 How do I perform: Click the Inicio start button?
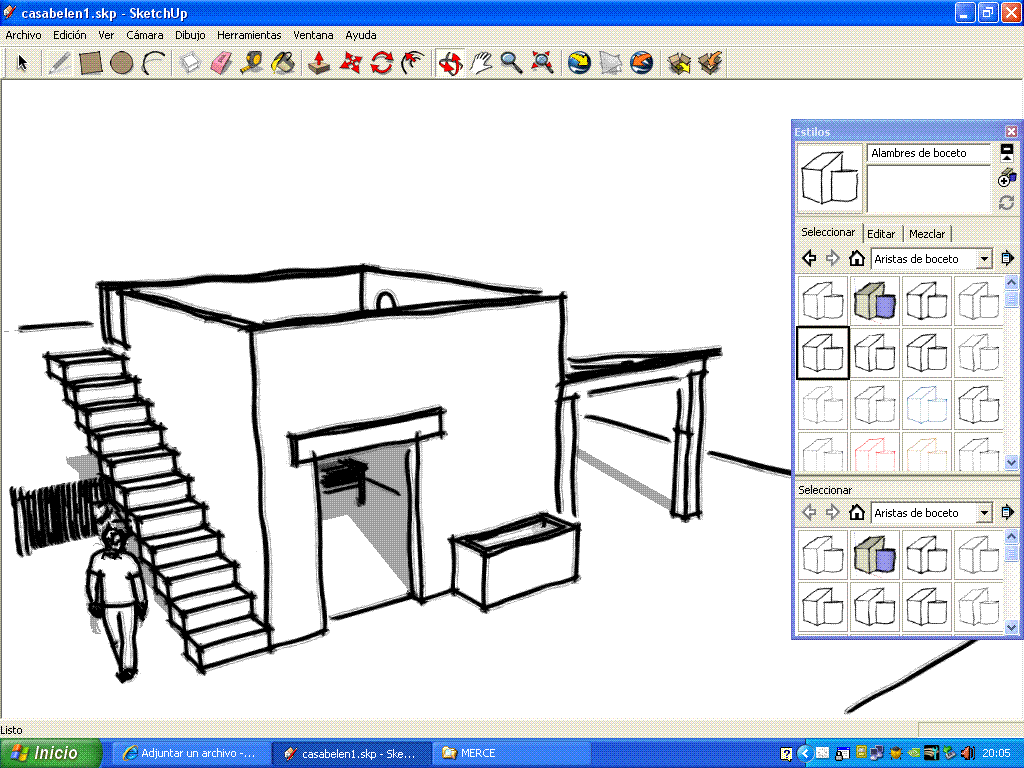pos(52,753)
